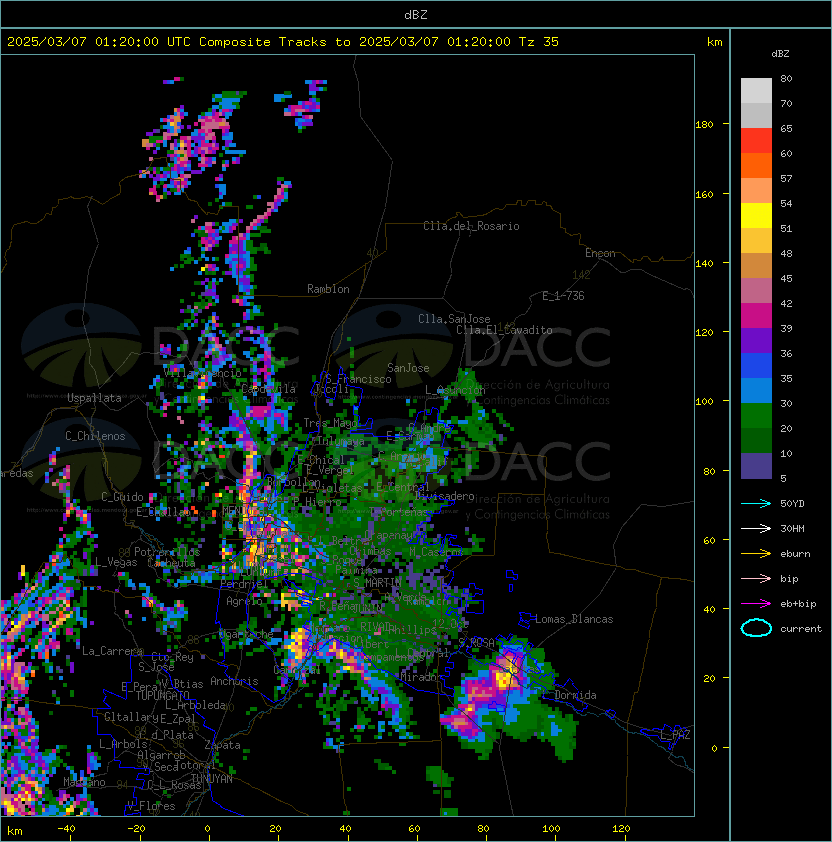
Task: Click the 'Capdevila' map label
Action: (269, 389)
